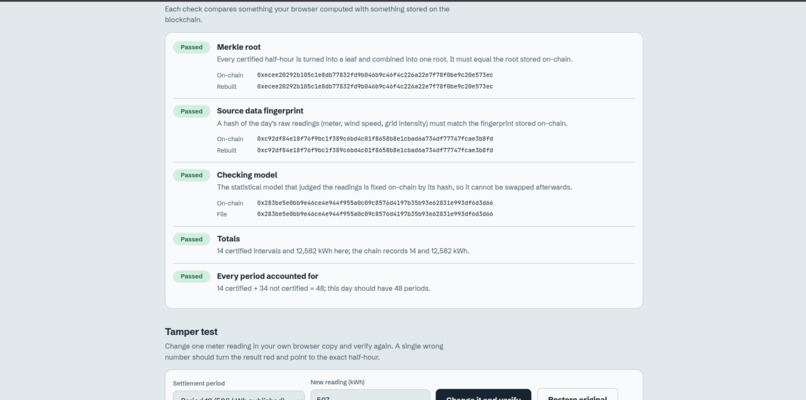Click the Merkle root Rebuilt hash value
The image size is (806, 400).
click(375, 86)
